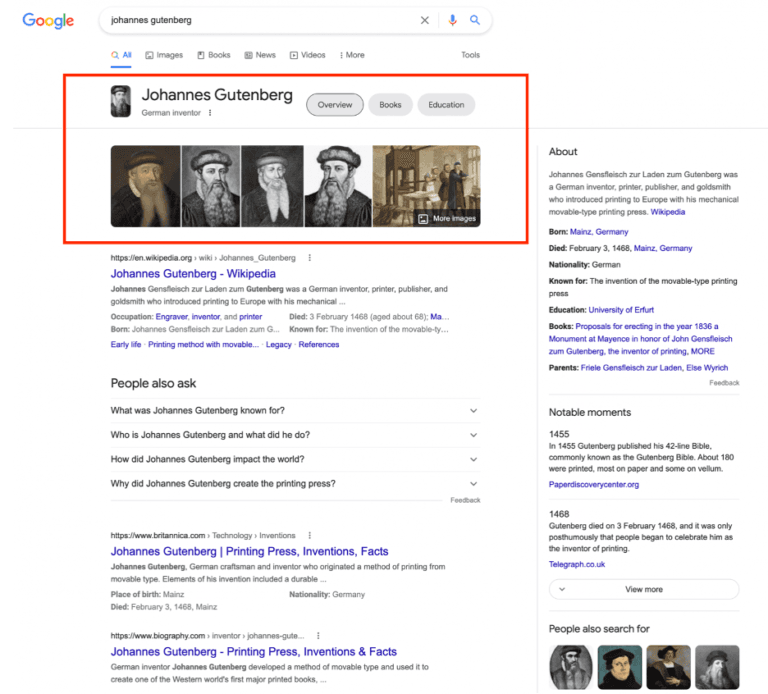Open the References sitelink
This screenshot has height=694, width=768.
point(319,344)
